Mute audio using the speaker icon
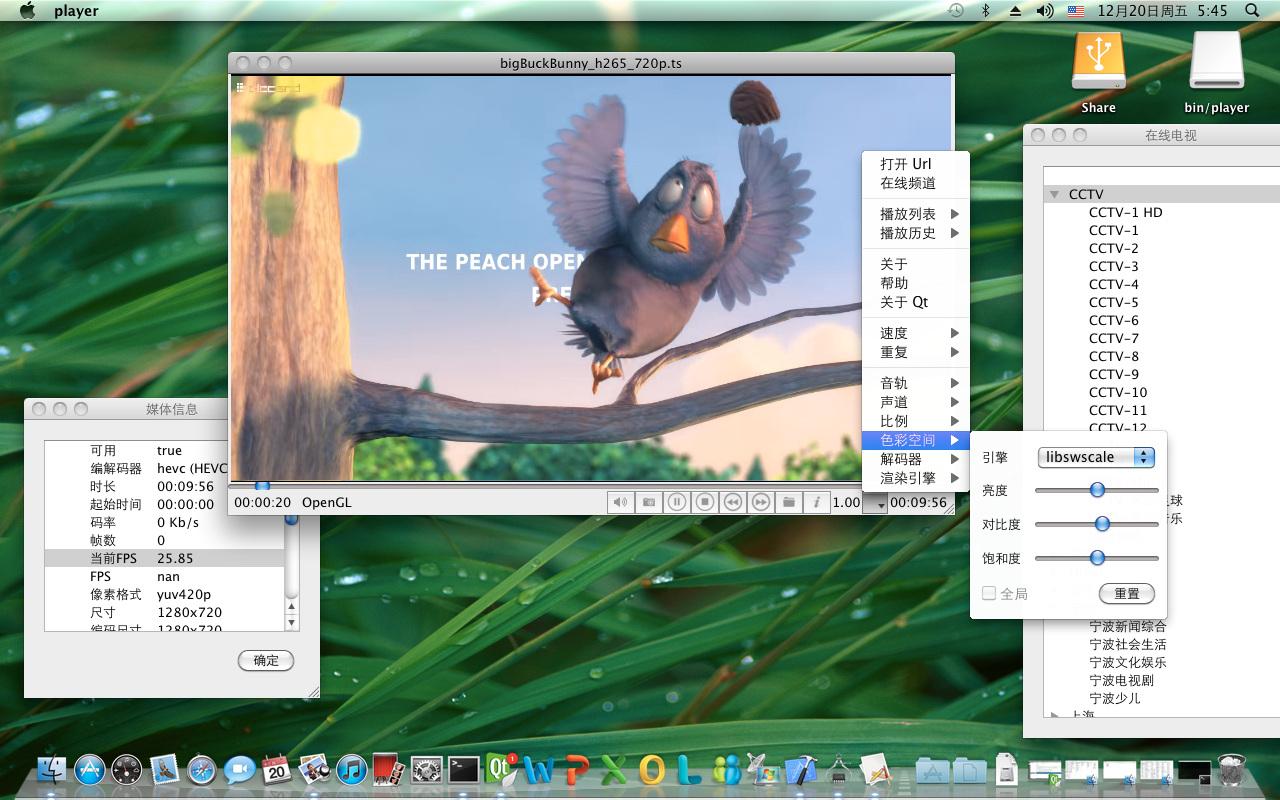 point(621,501)
